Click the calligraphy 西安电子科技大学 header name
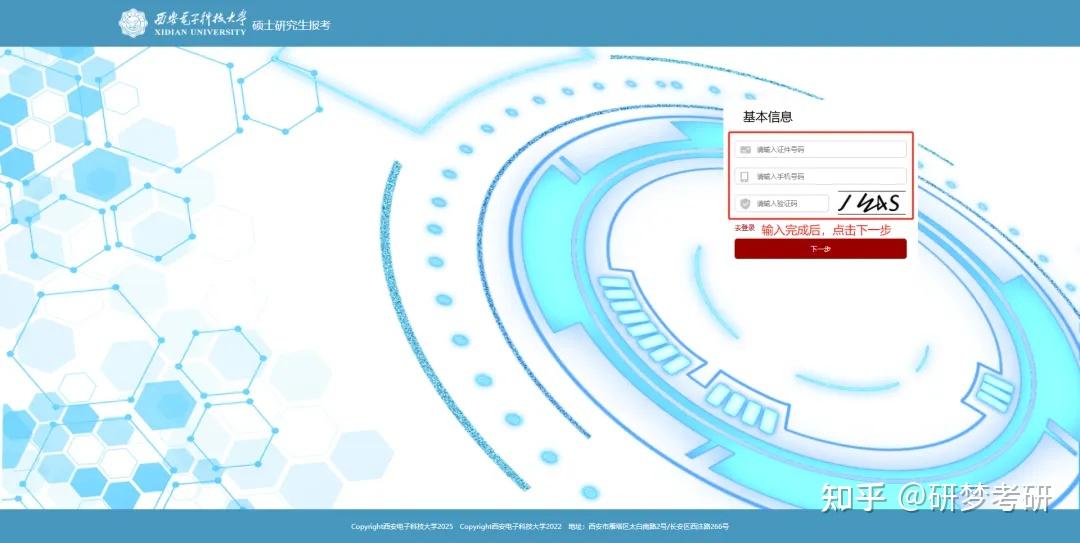Viewport: 1080px width, 543px height. click(x=199, y=17)
